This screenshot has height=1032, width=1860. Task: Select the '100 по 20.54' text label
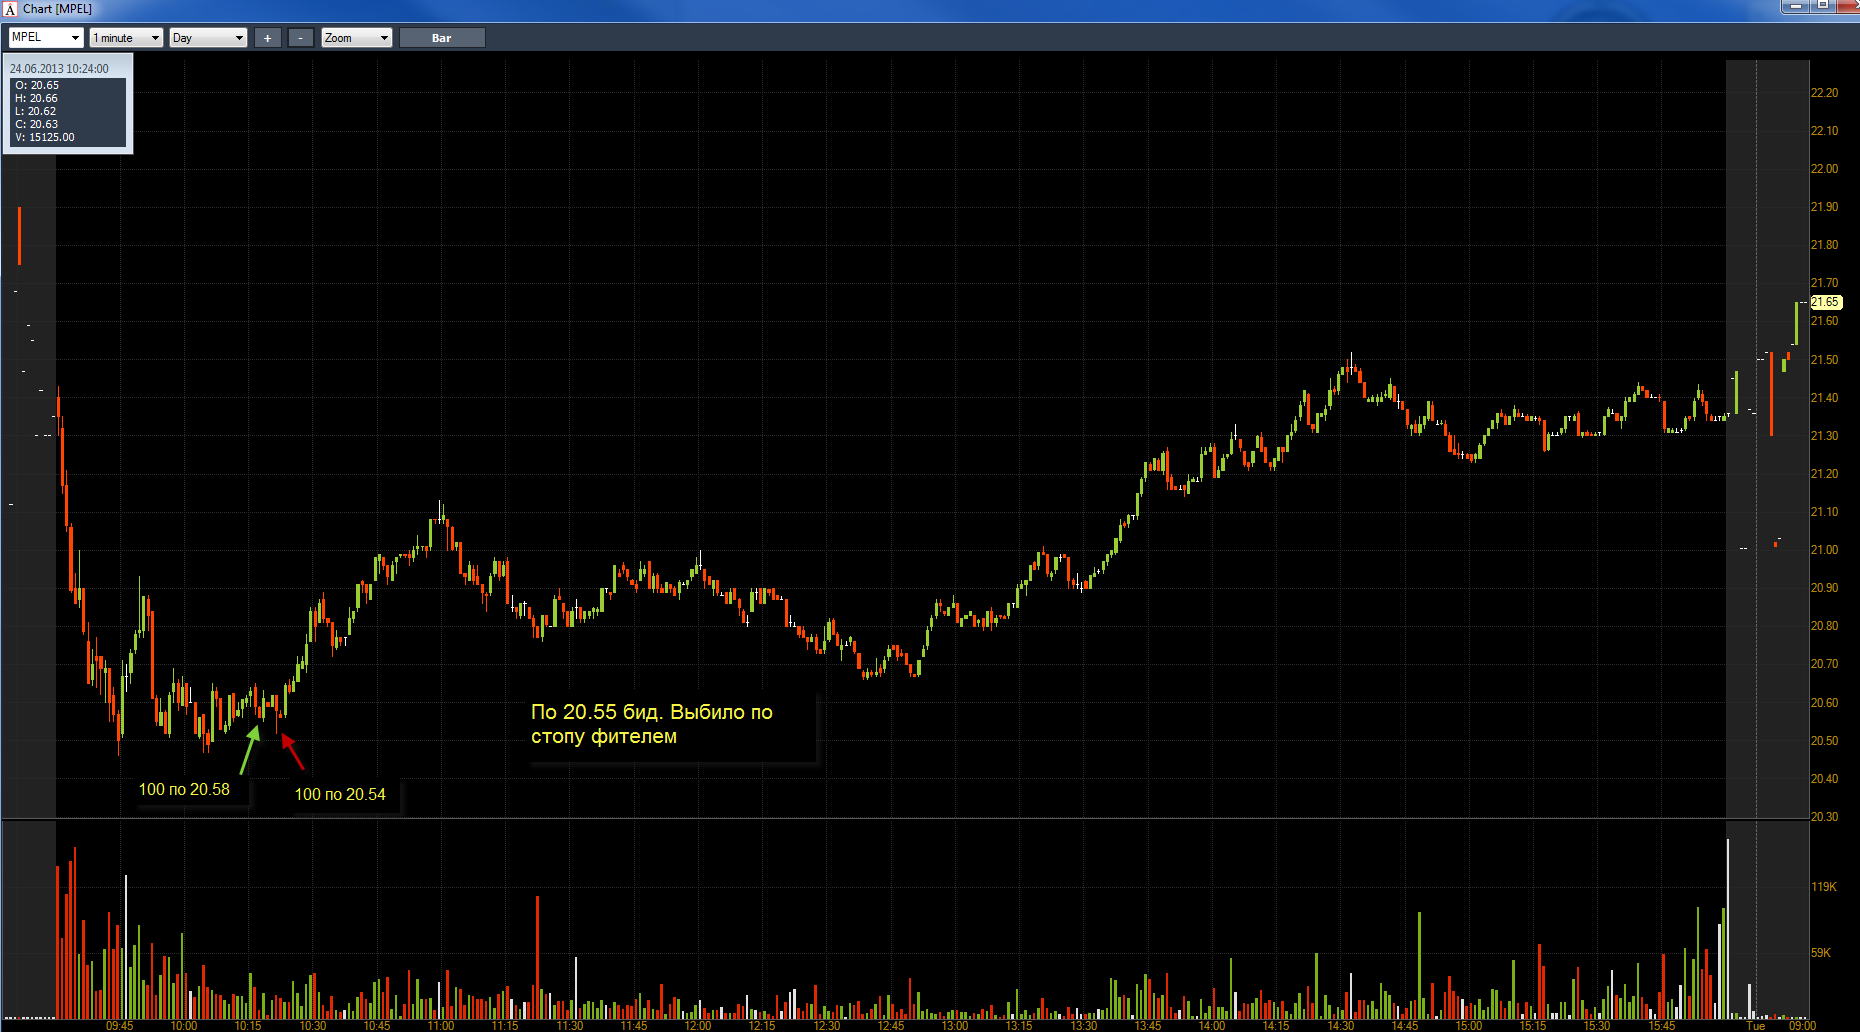point(340,794)
